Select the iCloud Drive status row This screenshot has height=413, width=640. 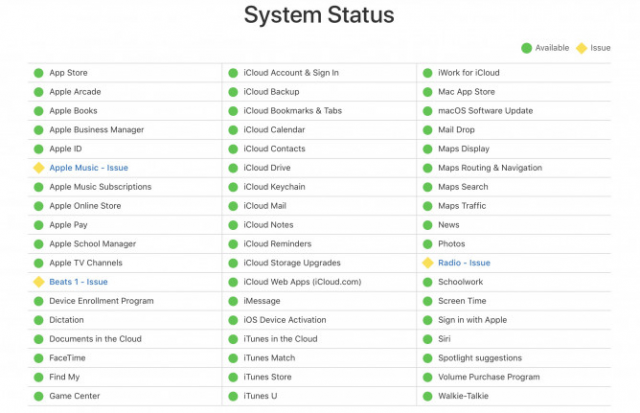(319, 168)
